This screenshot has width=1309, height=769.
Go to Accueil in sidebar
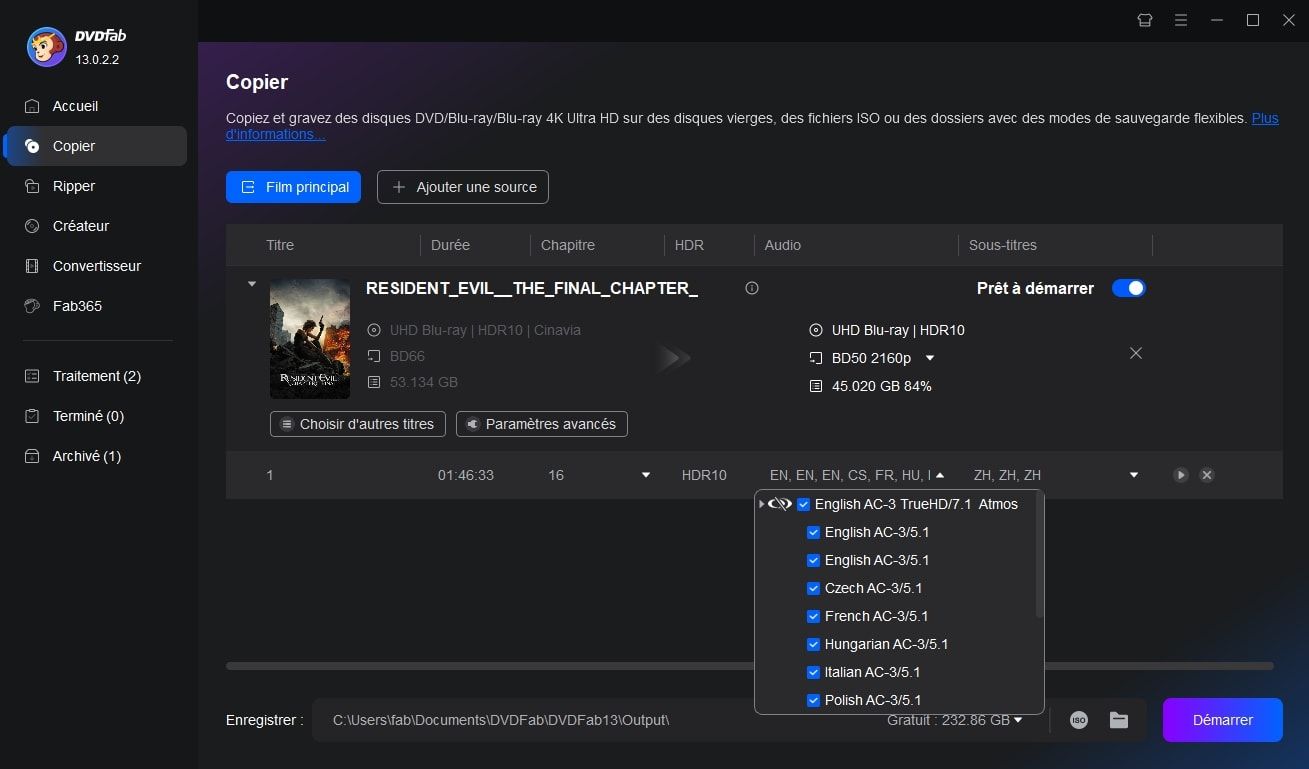tap(95, 106)
